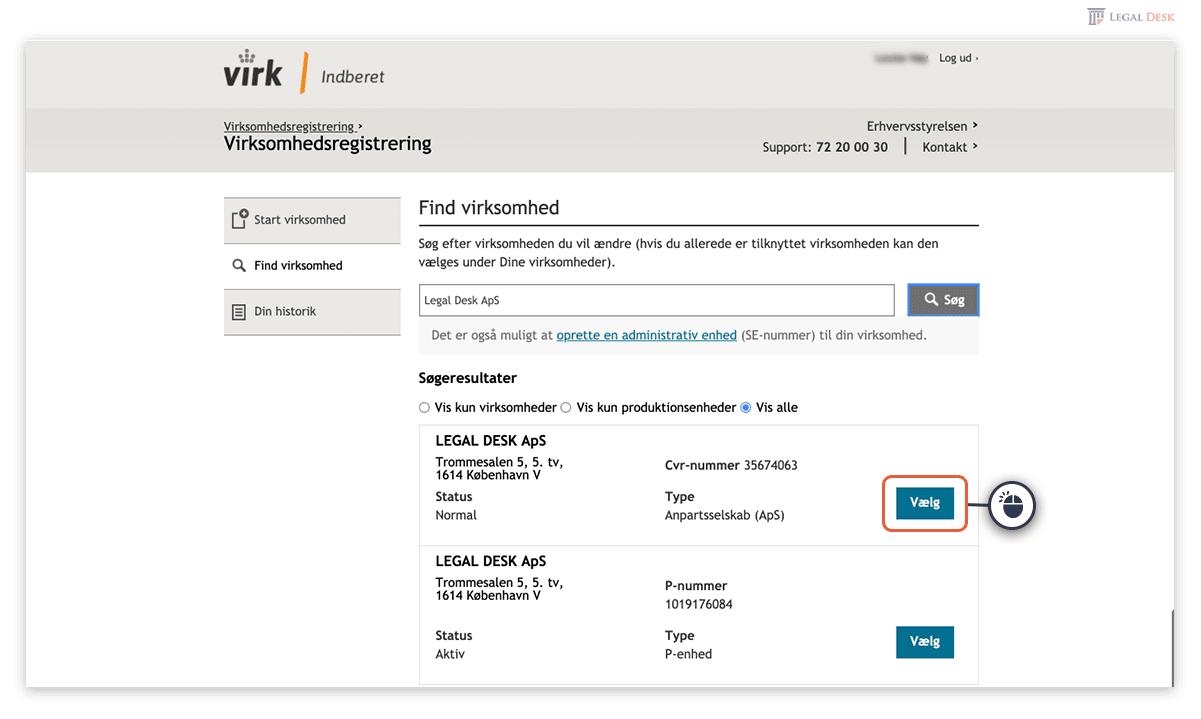Click the Cvr-nummer 35674063 text
1201x719 pixels.
point(731,465)
